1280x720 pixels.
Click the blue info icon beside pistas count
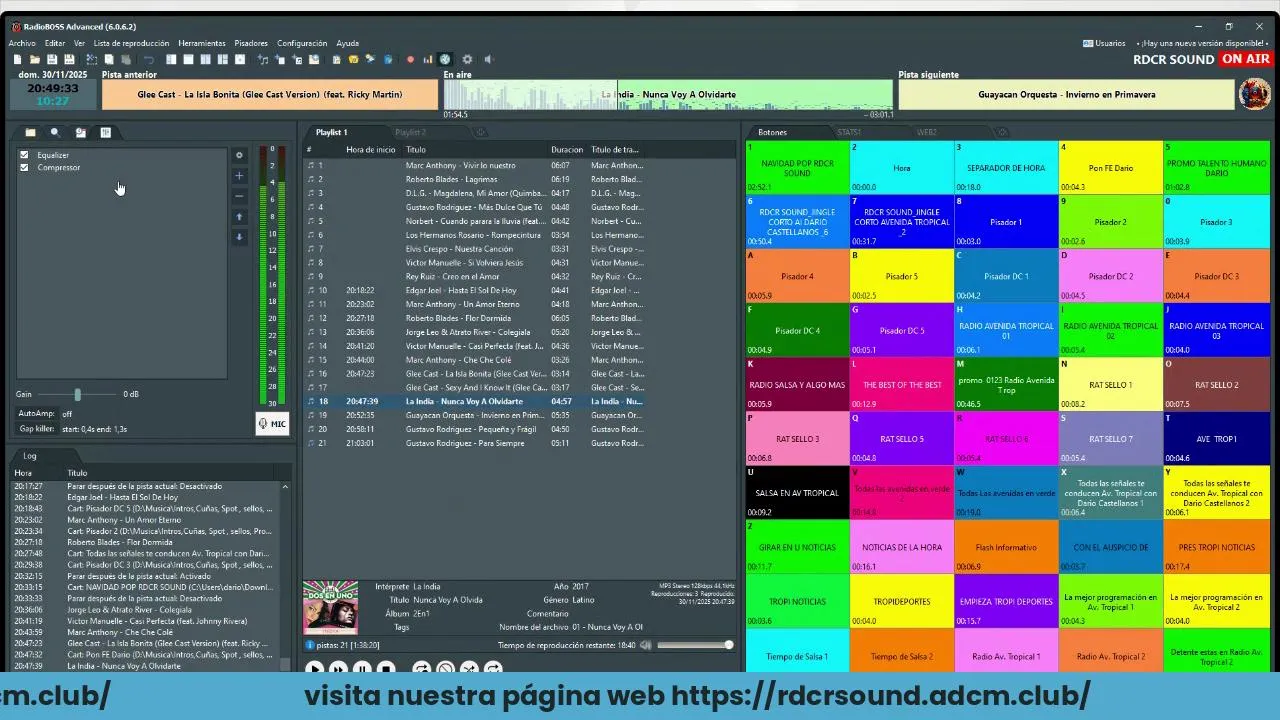tap(310, 645)
